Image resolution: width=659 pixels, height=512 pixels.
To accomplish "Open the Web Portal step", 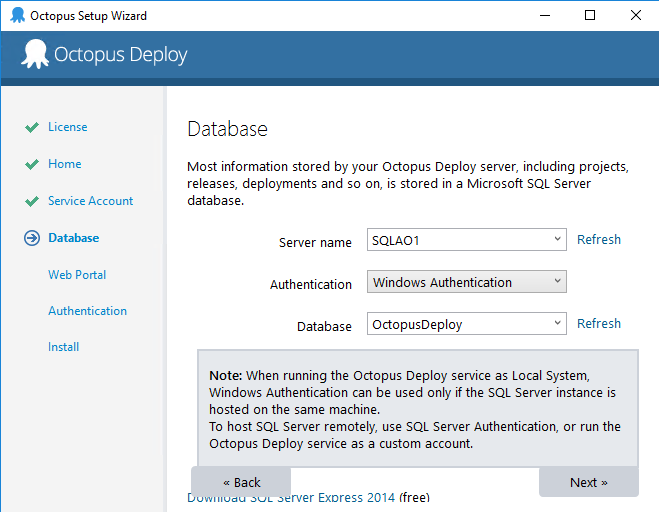I will [x=77, y=274].
